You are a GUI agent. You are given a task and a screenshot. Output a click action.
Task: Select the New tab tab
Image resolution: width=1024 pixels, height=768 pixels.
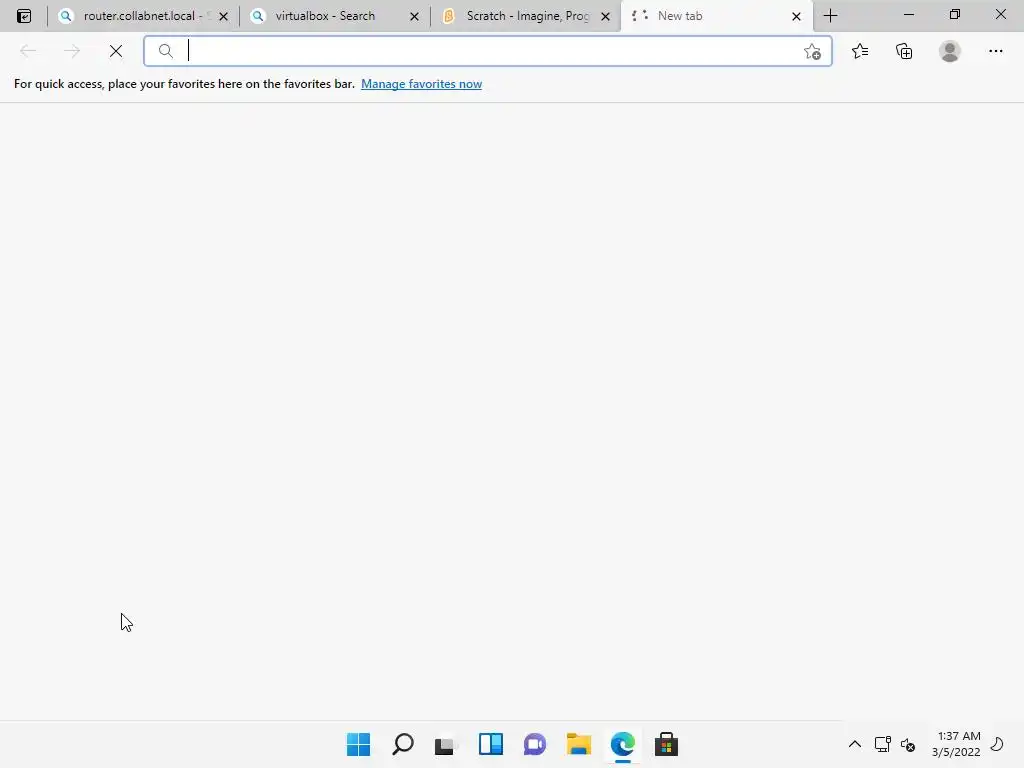tap(716, 16)
